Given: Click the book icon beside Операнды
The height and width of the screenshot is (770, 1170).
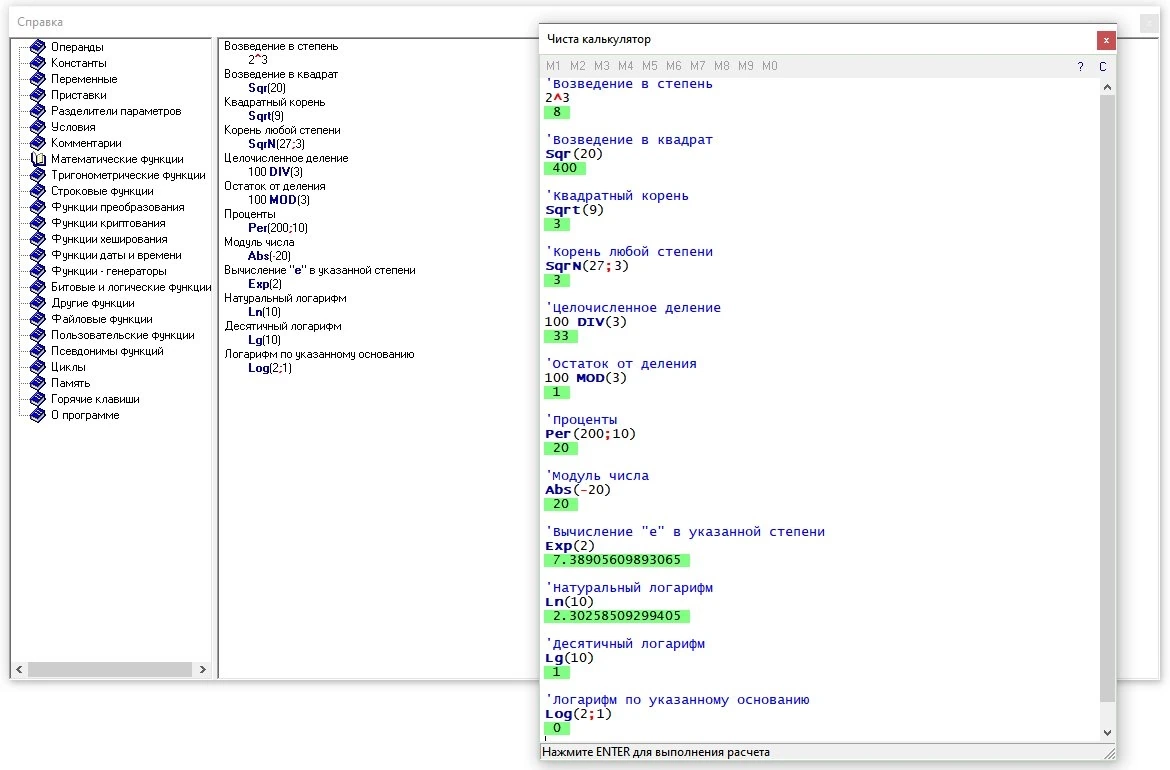Looking at the screenshot, I should [37, 47].
